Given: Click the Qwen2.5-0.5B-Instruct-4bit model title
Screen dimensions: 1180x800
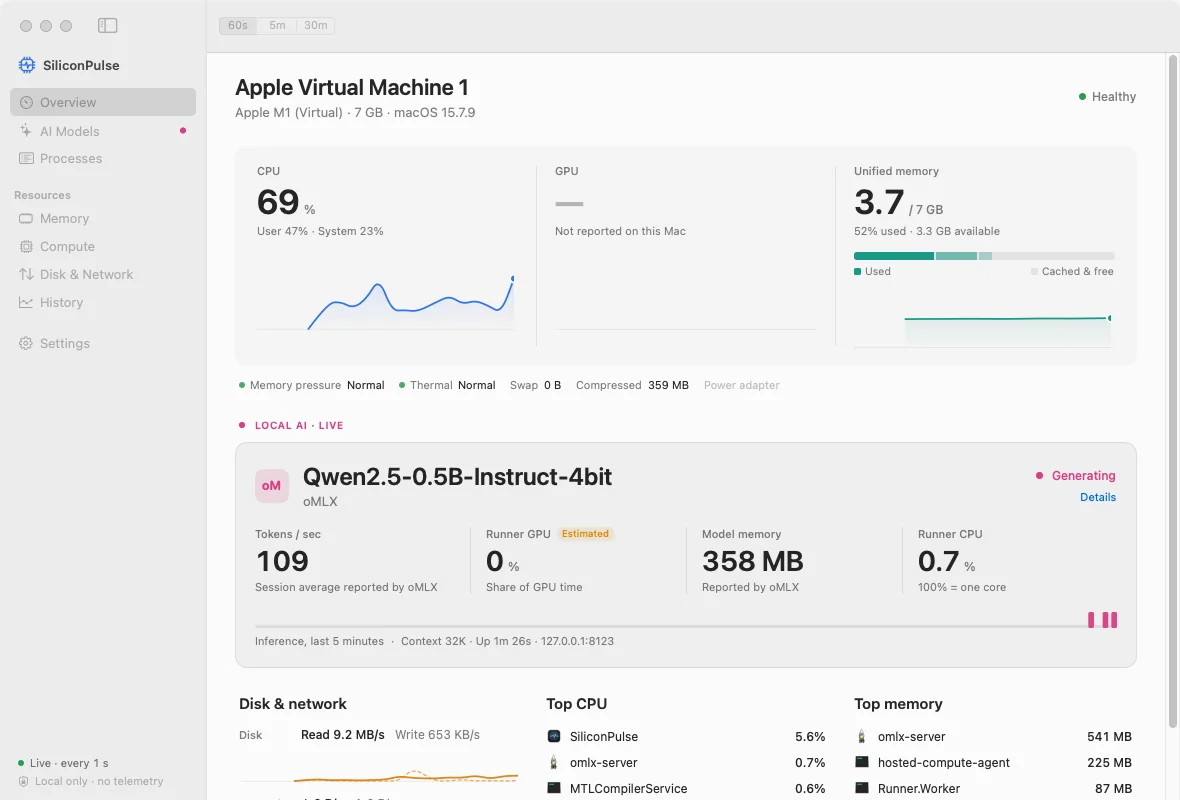Looking at the screenshot, I should click(x=457, y=476).
